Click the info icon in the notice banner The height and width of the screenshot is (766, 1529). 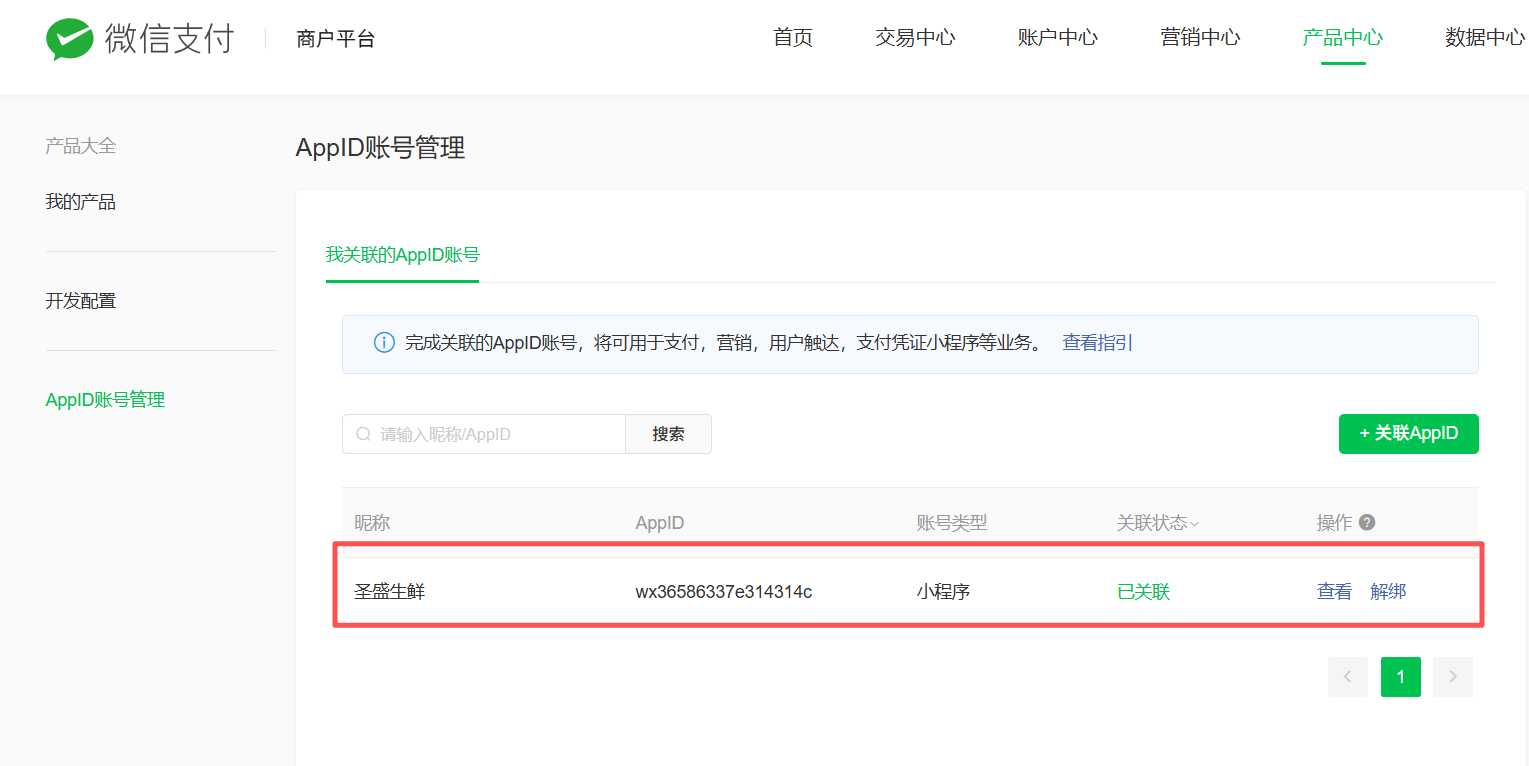pos(384,343)
